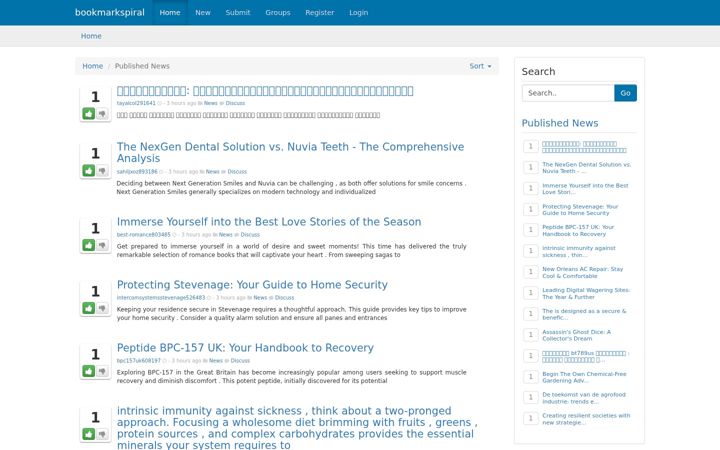Sidebar: open bt789us link

coord(585,356)
